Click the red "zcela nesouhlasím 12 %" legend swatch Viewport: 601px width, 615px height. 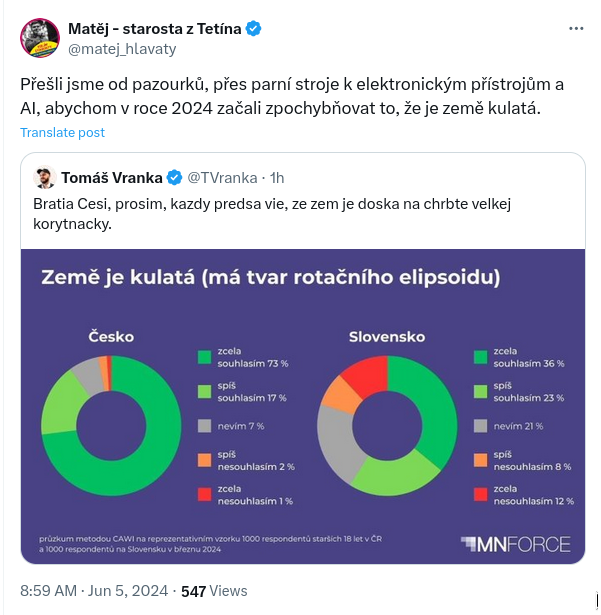[480, 492]
